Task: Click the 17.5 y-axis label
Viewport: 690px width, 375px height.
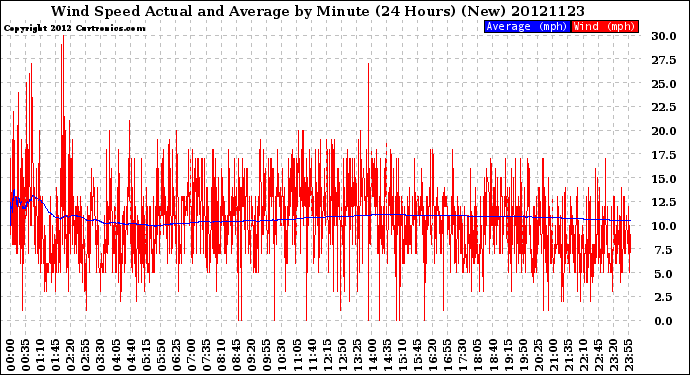Action: click(664, 155)
